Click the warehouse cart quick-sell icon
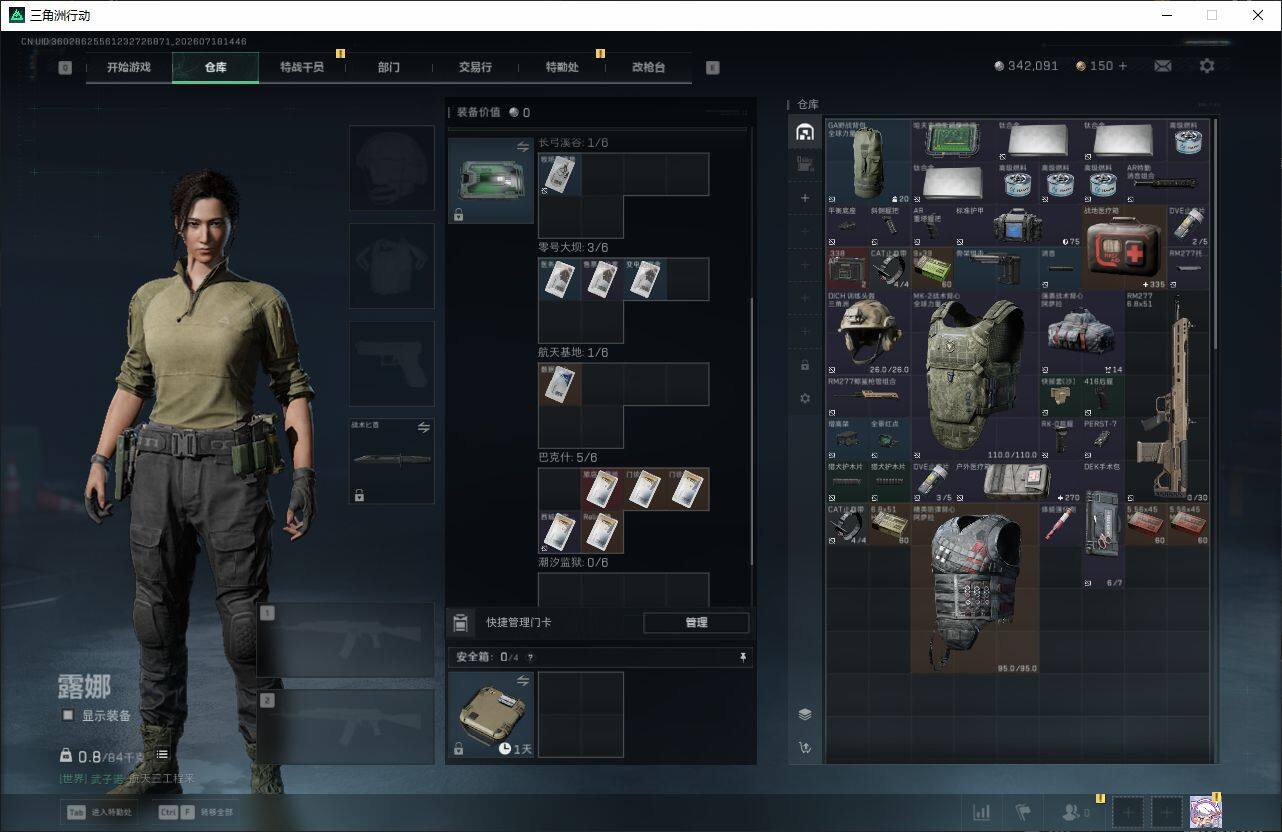The width and height of the screenshot is (1282, 832). 805,747
